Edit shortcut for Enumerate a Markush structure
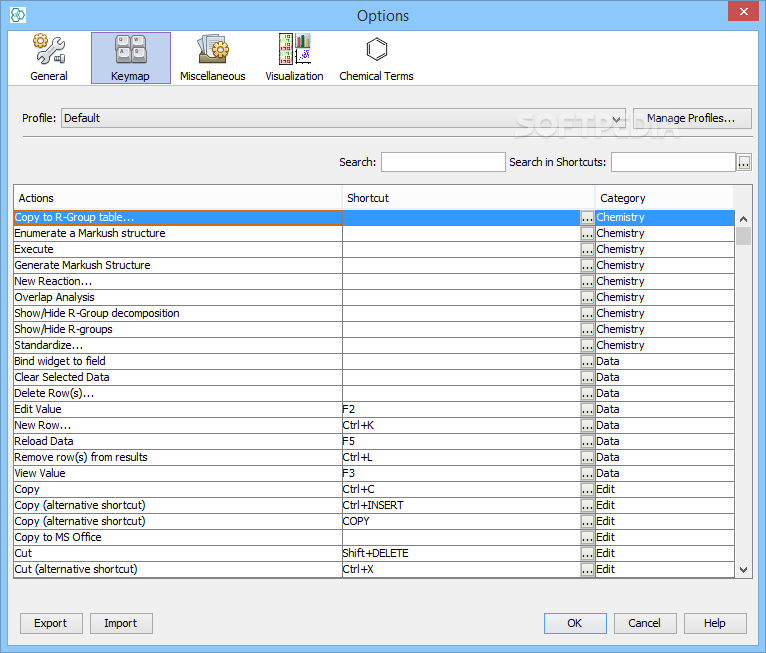The height and width of the screenshot is (653, 766). pyautogui.click(x=587, y=233)
